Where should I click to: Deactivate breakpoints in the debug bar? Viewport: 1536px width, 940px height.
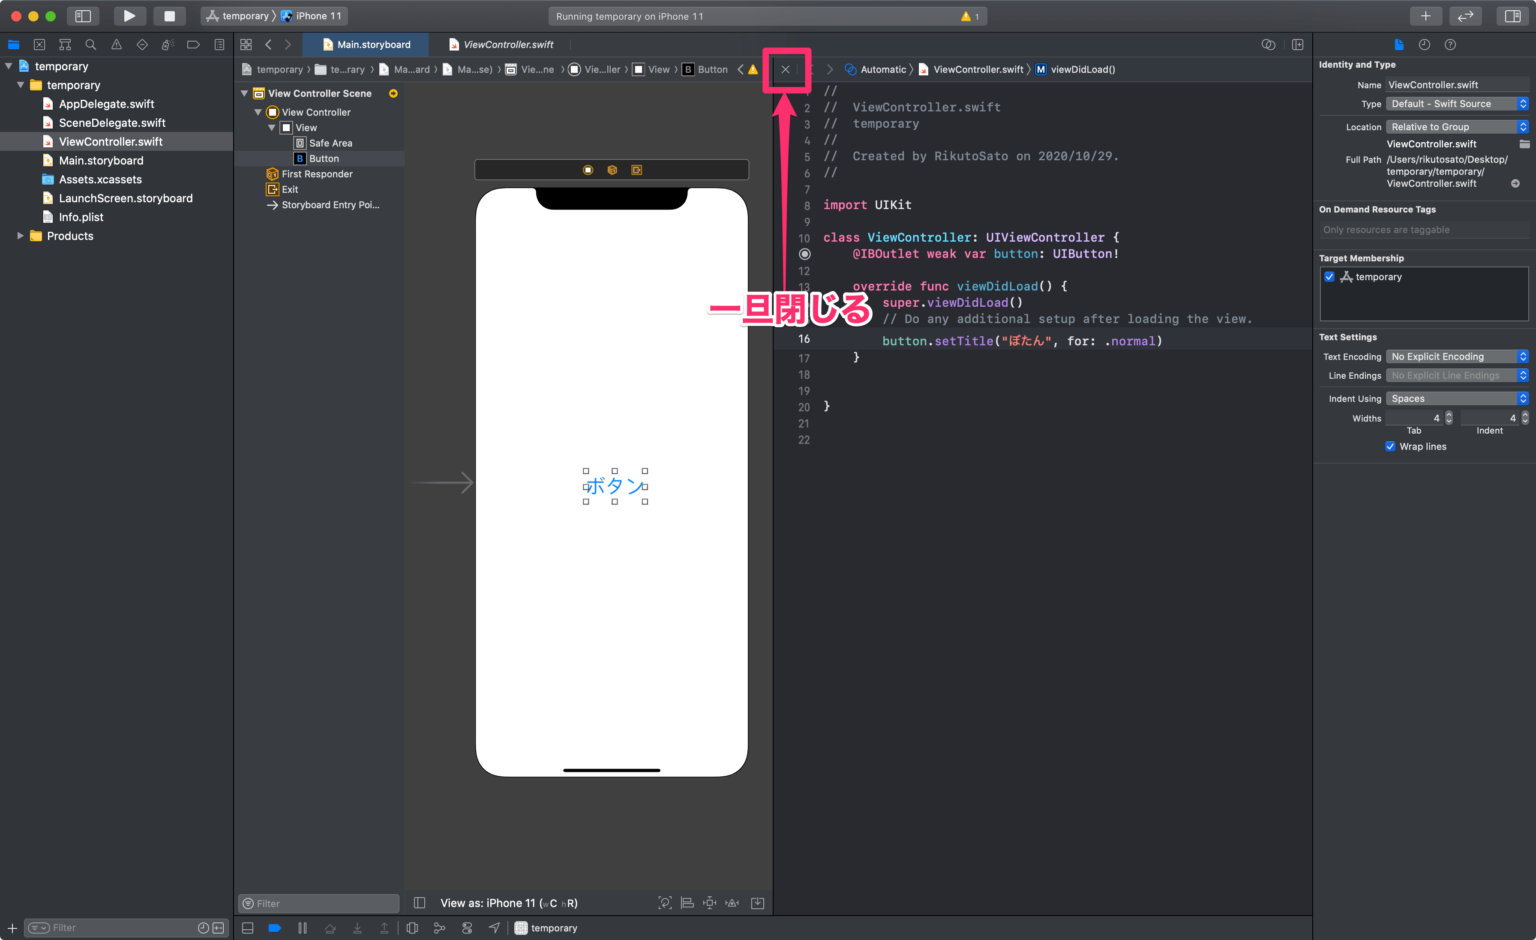click(275, 927)
